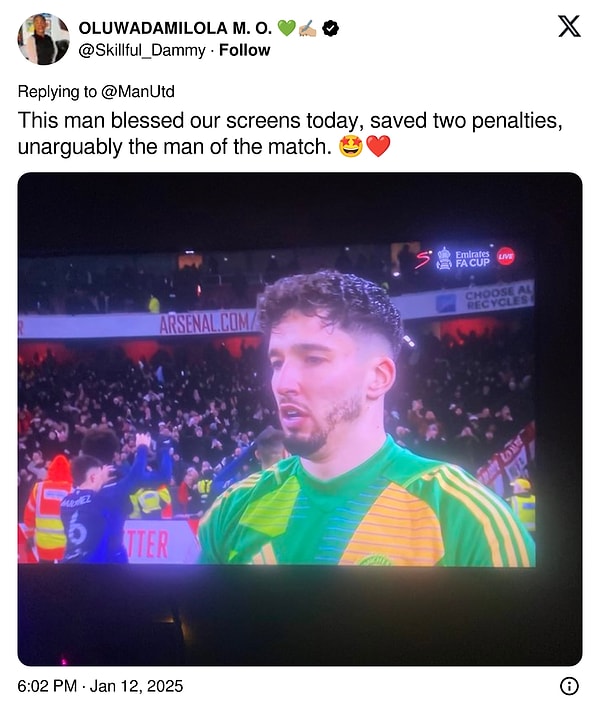
Task: Open the X logo link
Action: [x=569, y=26]
